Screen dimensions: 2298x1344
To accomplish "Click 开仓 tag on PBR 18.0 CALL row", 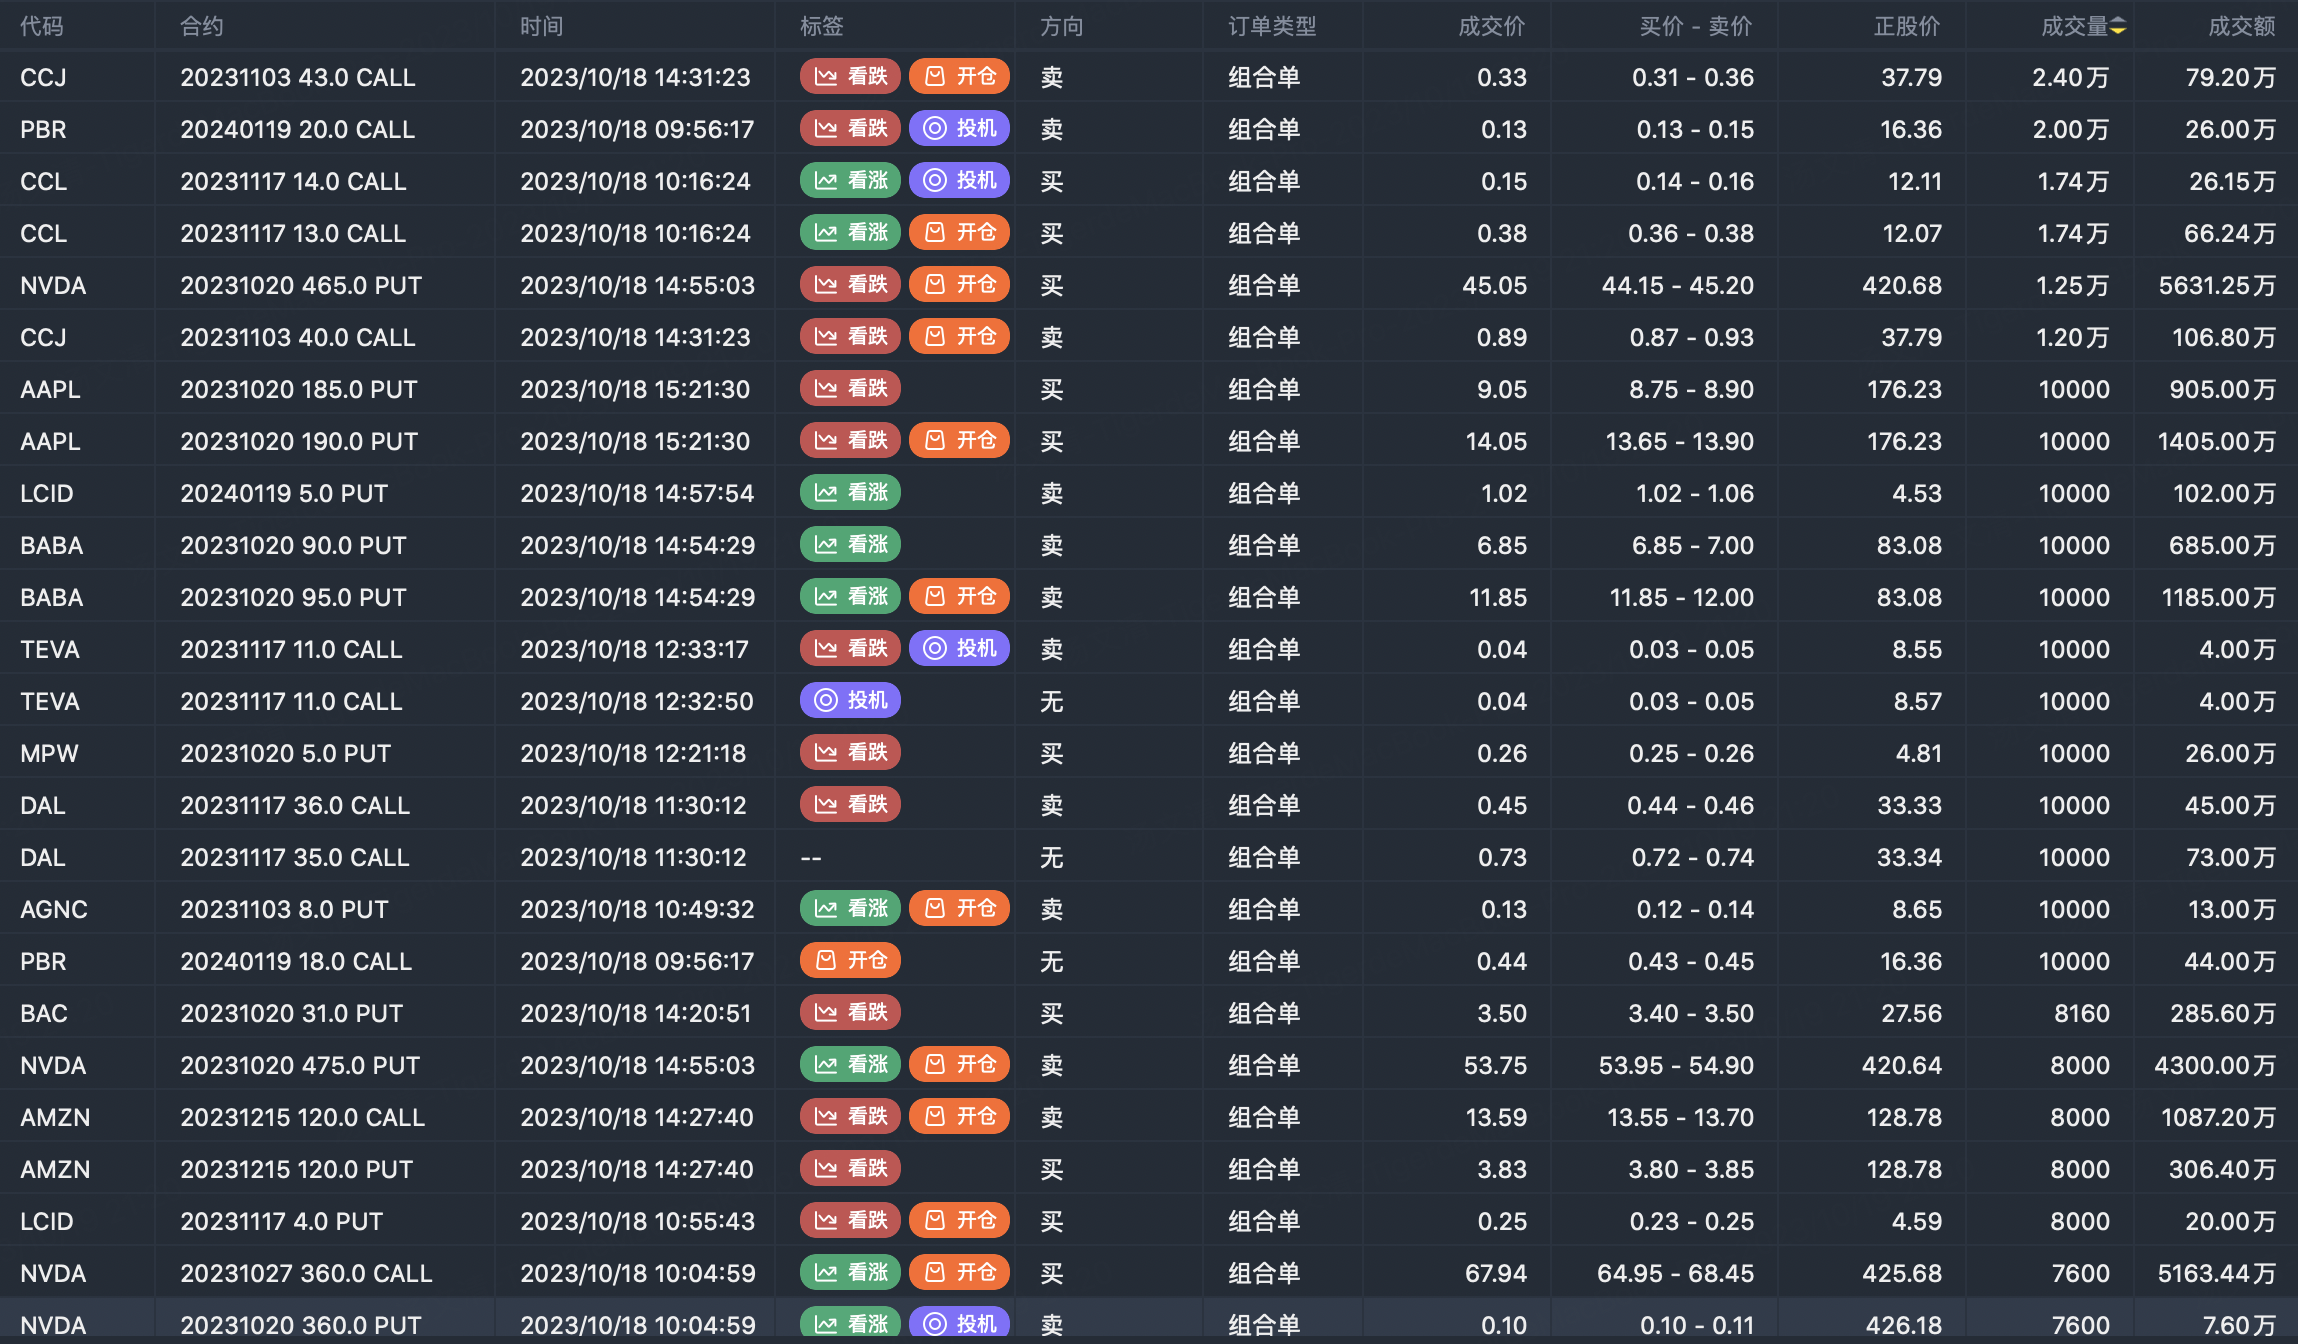I will pyautogui.click(x=850, y=961).
